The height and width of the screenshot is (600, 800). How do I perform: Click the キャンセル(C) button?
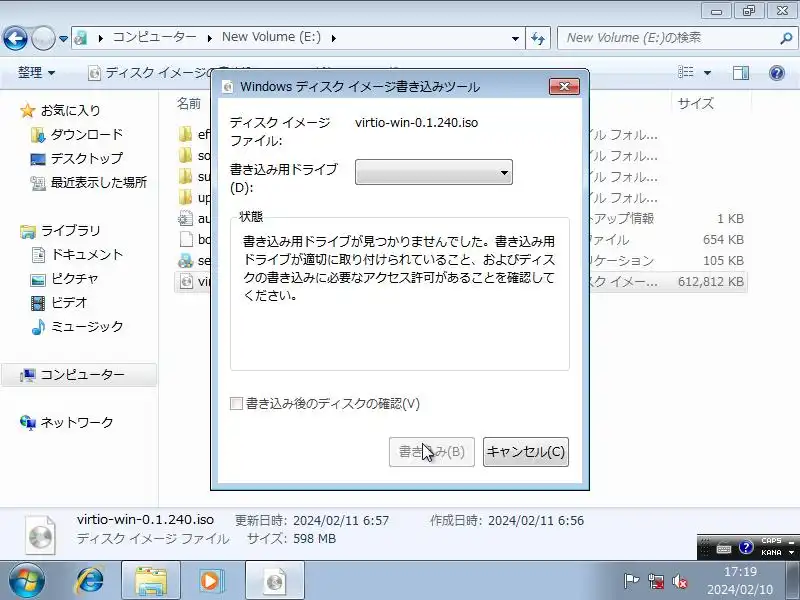coord(526,452)
